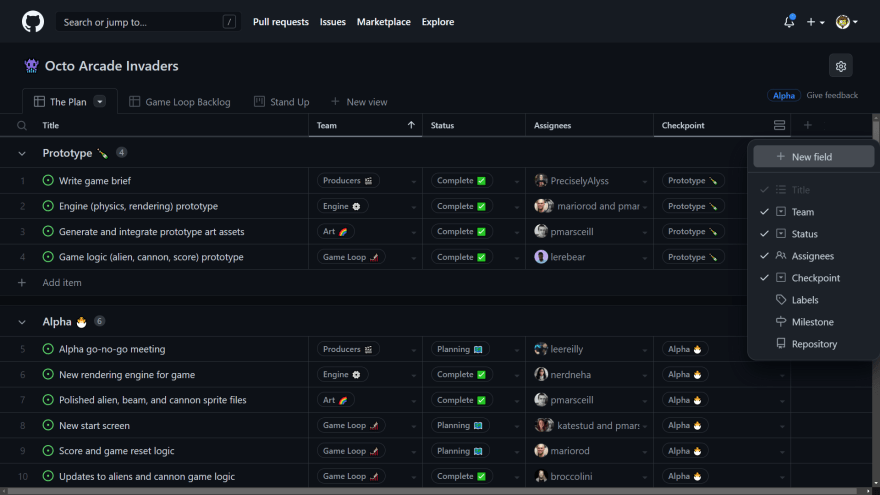Viewport: 880px width, 495px height.
Task: Click plus icon next to Add item
Action: point(22,282)
